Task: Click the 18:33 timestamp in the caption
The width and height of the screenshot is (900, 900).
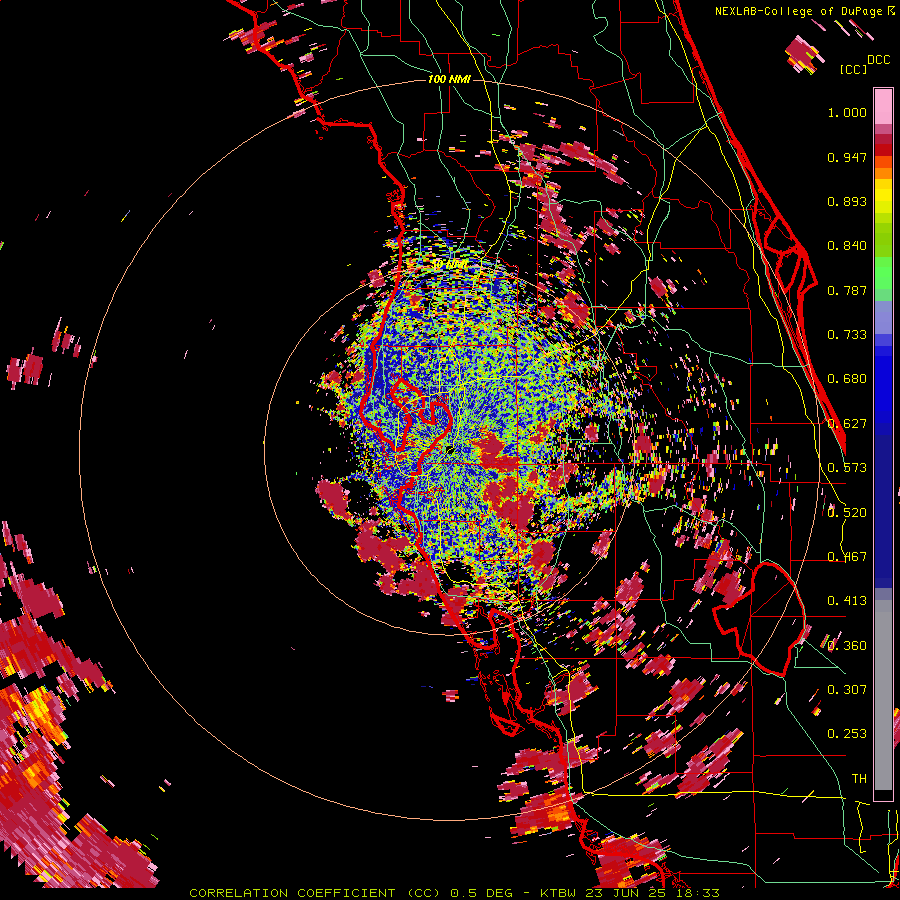Action: click(699, 893)
